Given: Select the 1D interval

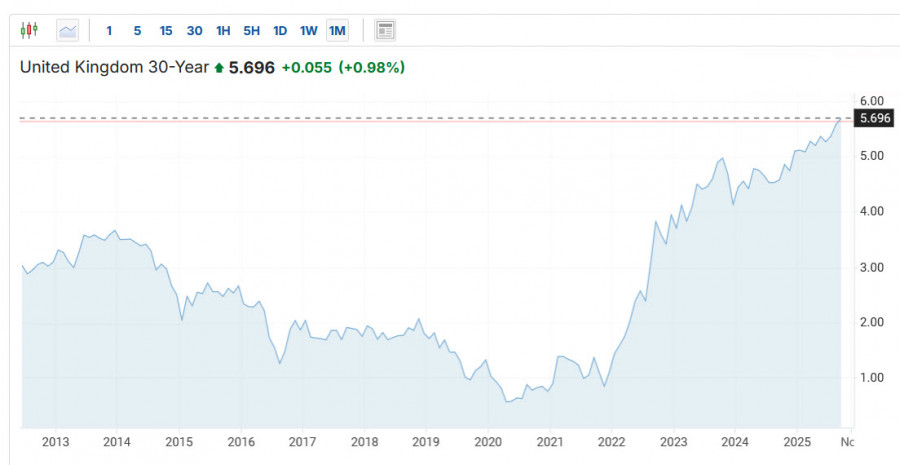Looking at the screenshot, I should click(x=280, y=31).
